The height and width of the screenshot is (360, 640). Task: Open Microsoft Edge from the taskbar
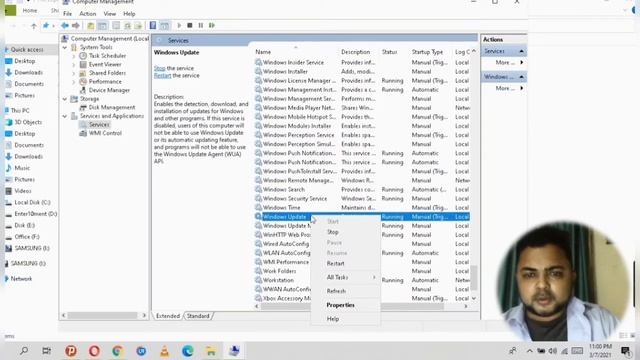pos(188,351)
